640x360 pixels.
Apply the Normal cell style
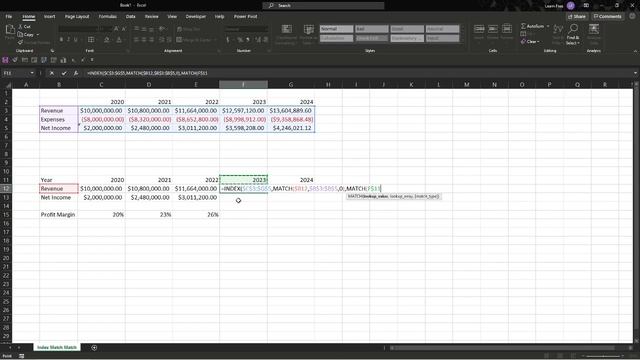(336, 29)
